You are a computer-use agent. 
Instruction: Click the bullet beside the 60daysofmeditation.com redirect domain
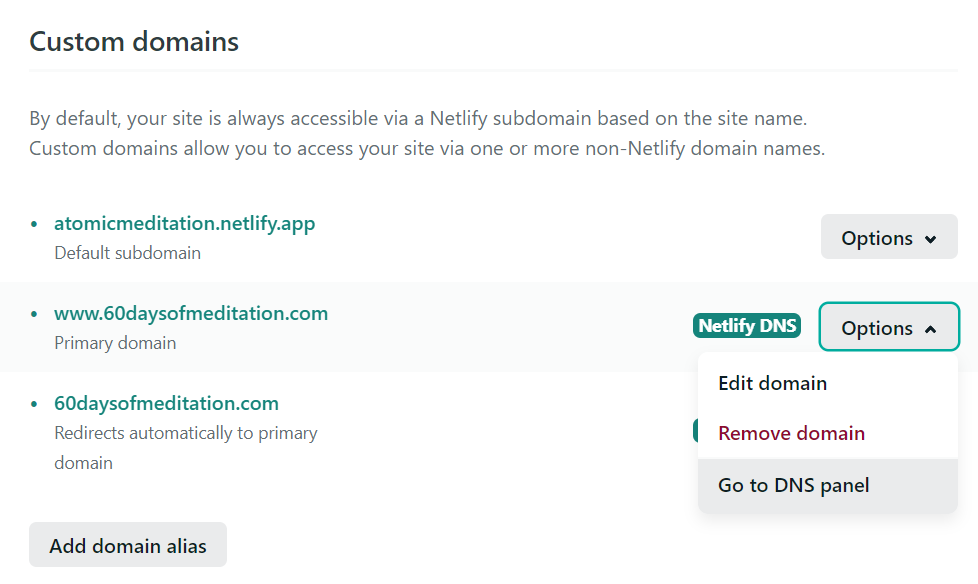click(x=34, y=404)
